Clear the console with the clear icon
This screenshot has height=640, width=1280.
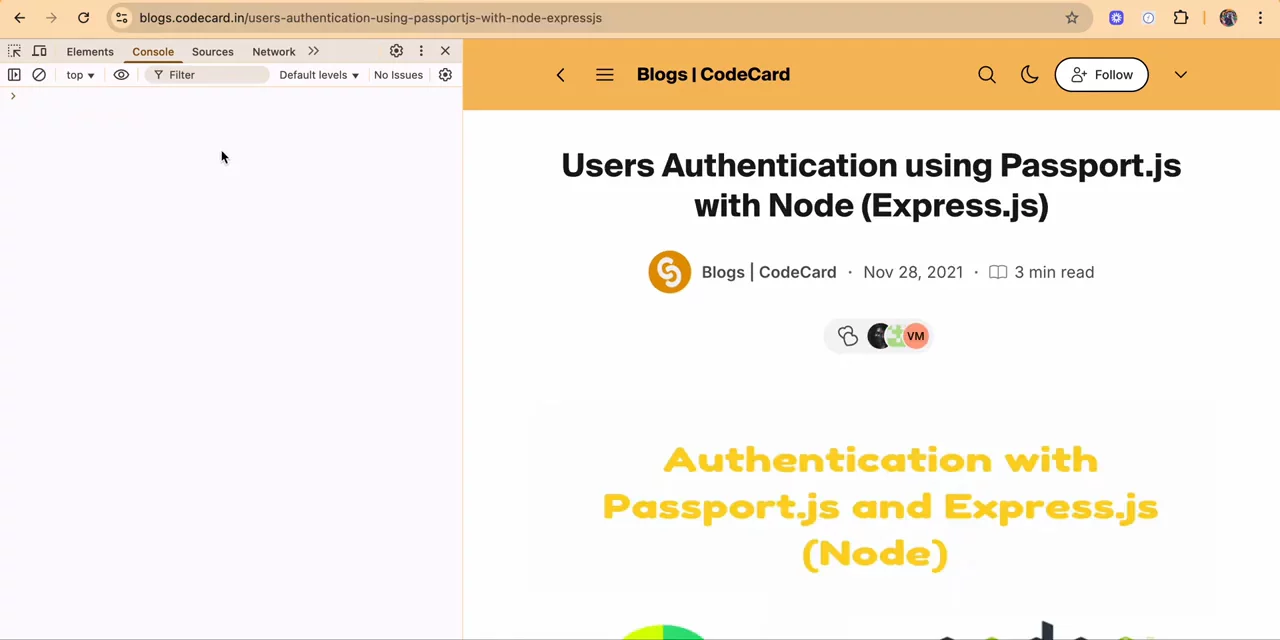point(39,75)
